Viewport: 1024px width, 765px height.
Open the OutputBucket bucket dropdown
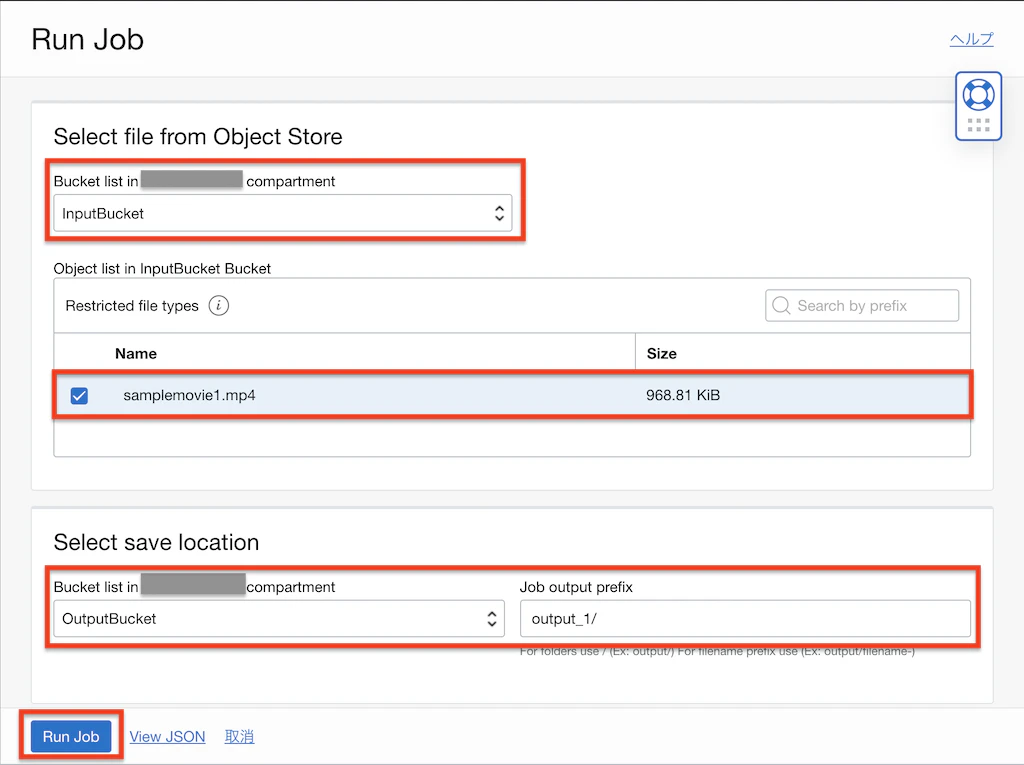pos(279,618)
